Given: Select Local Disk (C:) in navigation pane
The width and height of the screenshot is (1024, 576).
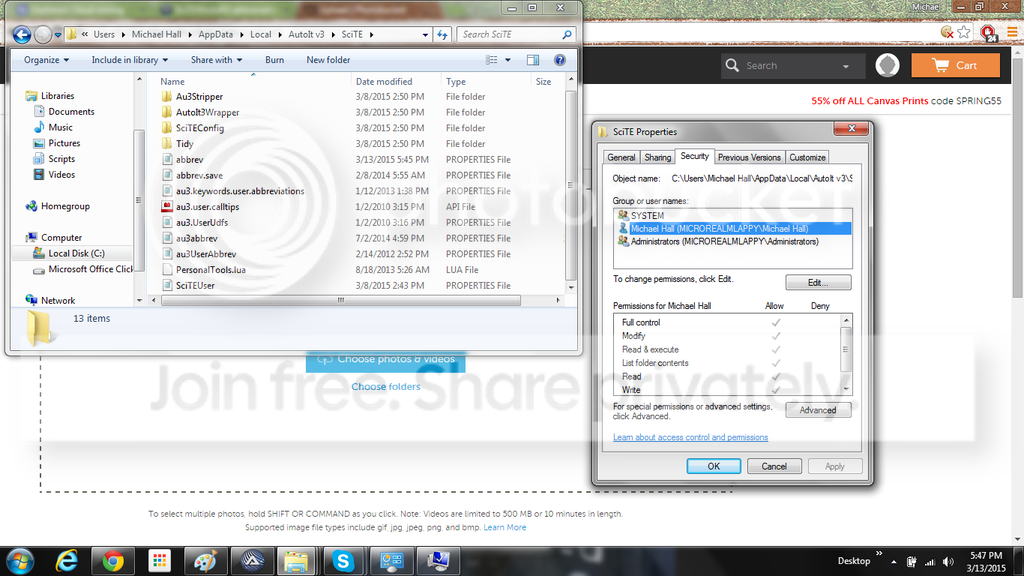Looking at the screenshot, I should (x=76, y=253).
